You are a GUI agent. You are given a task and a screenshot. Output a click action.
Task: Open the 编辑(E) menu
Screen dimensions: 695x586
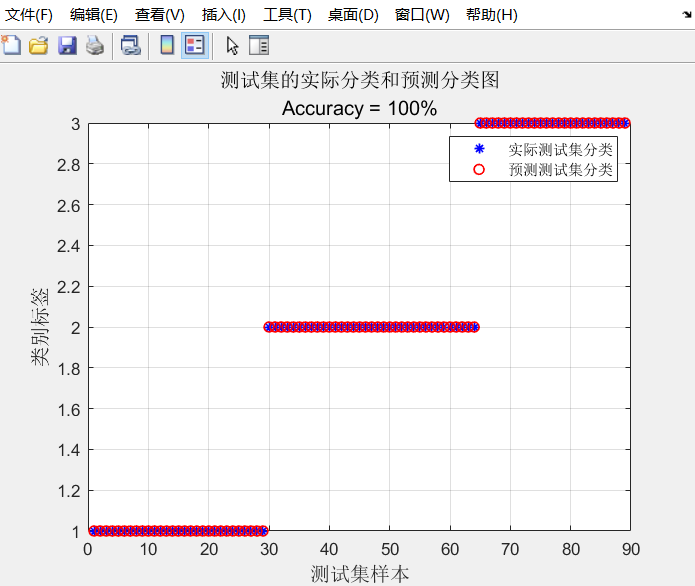click(x=94, y=15)
